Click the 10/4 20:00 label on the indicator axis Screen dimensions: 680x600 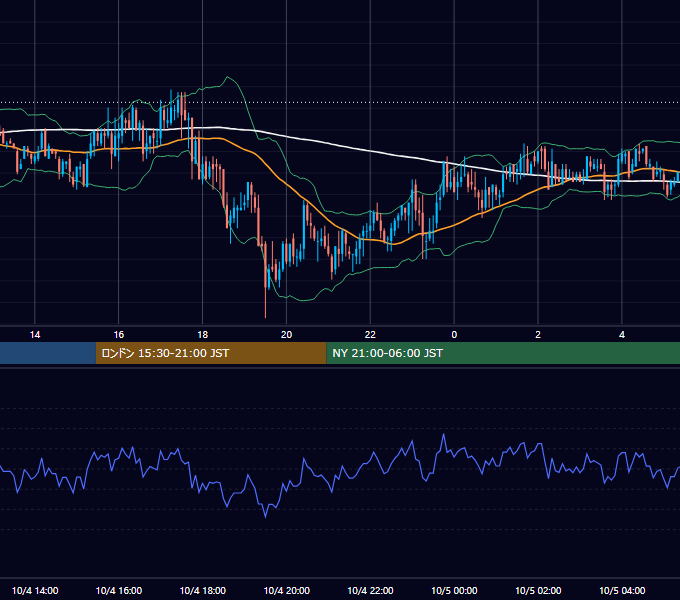pyautogui.click(x=287, y=590)
